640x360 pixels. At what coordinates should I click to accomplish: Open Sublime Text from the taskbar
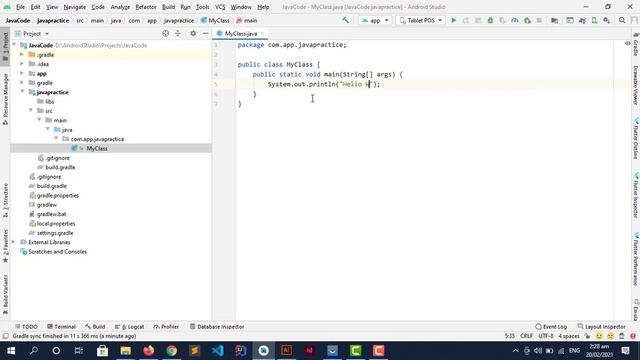pyautogui.click(x=195, y=350)
